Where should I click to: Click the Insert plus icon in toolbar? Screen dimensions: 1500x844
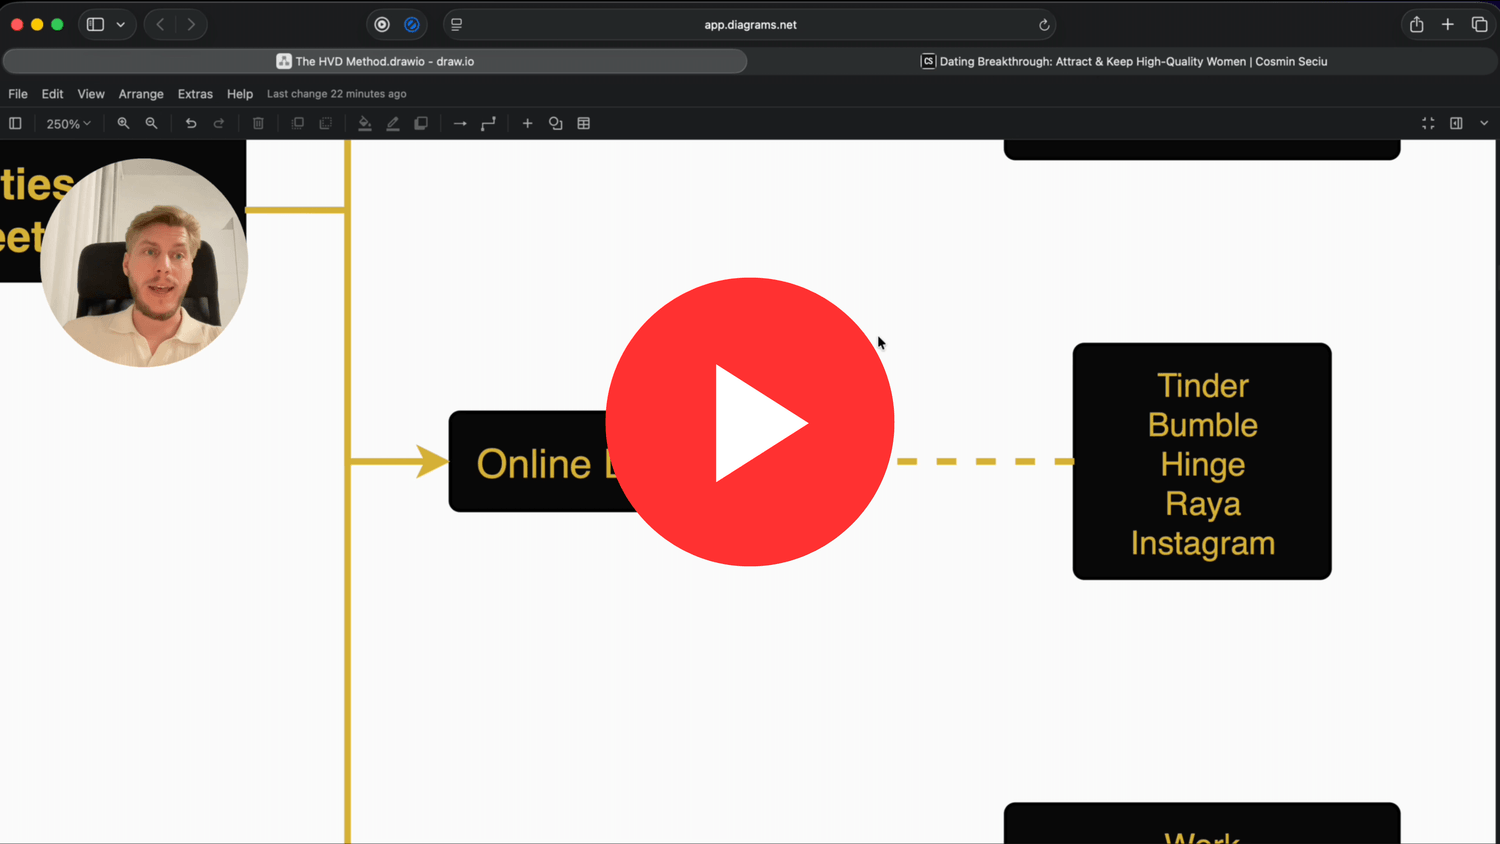click(x=527, y=124)
